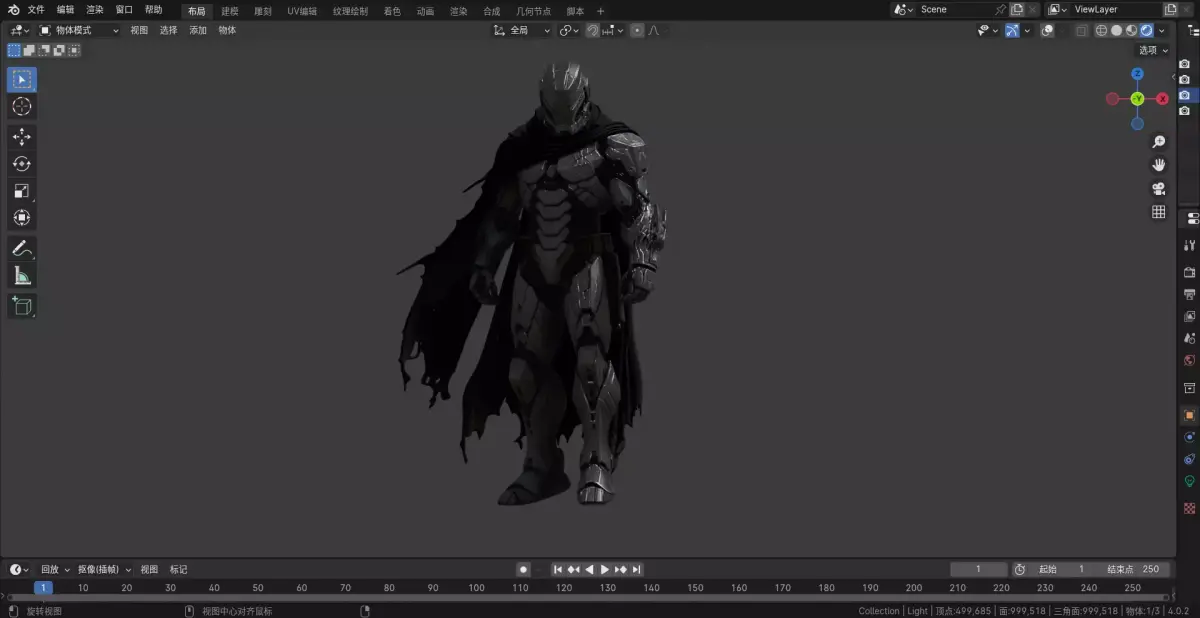Viewport: 1200px width, 618px height.
Task: Select the Transform tool
Action: tap(22, 217)
